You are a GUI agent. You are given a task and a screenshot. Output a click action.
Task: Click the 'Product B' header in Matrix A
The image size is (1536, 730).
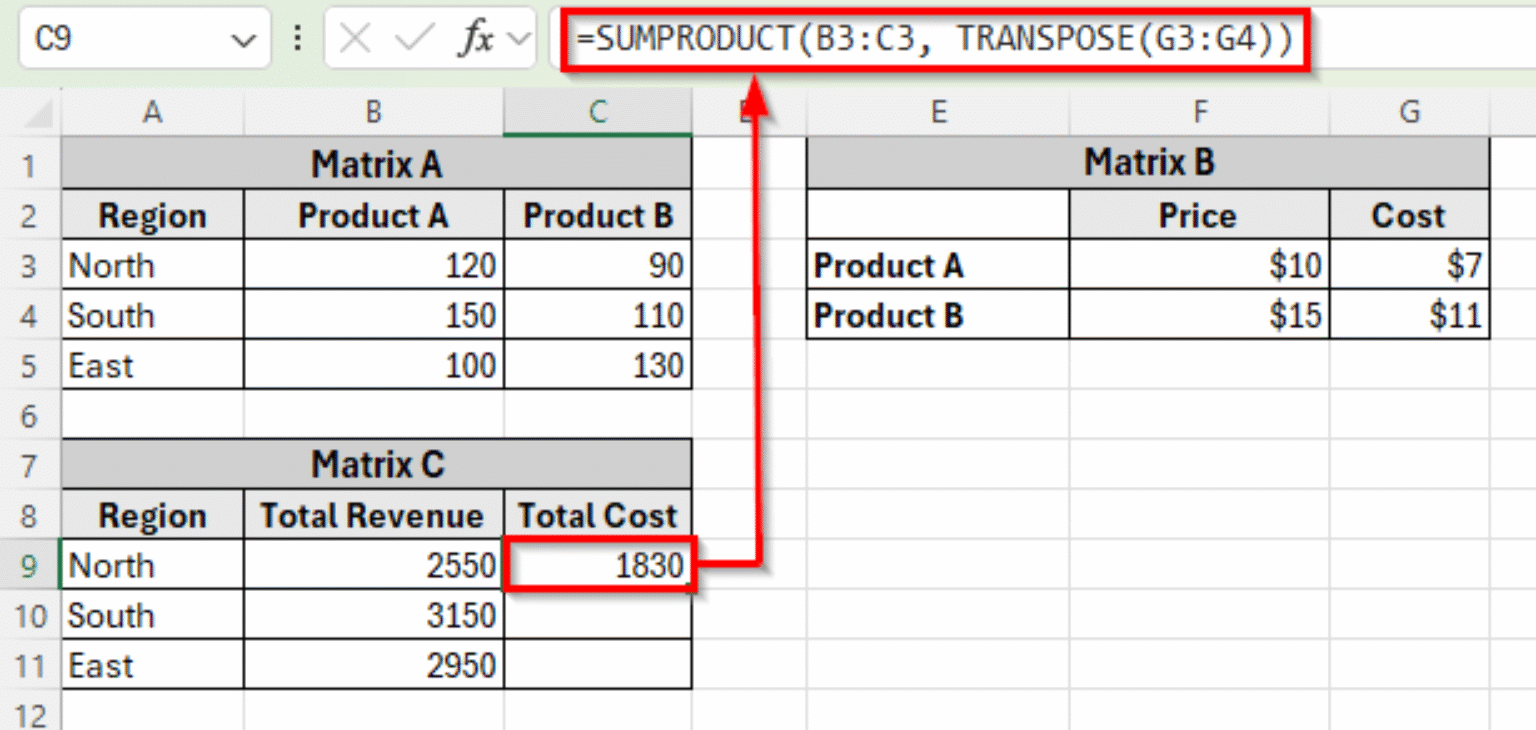[x=597, y=214]
